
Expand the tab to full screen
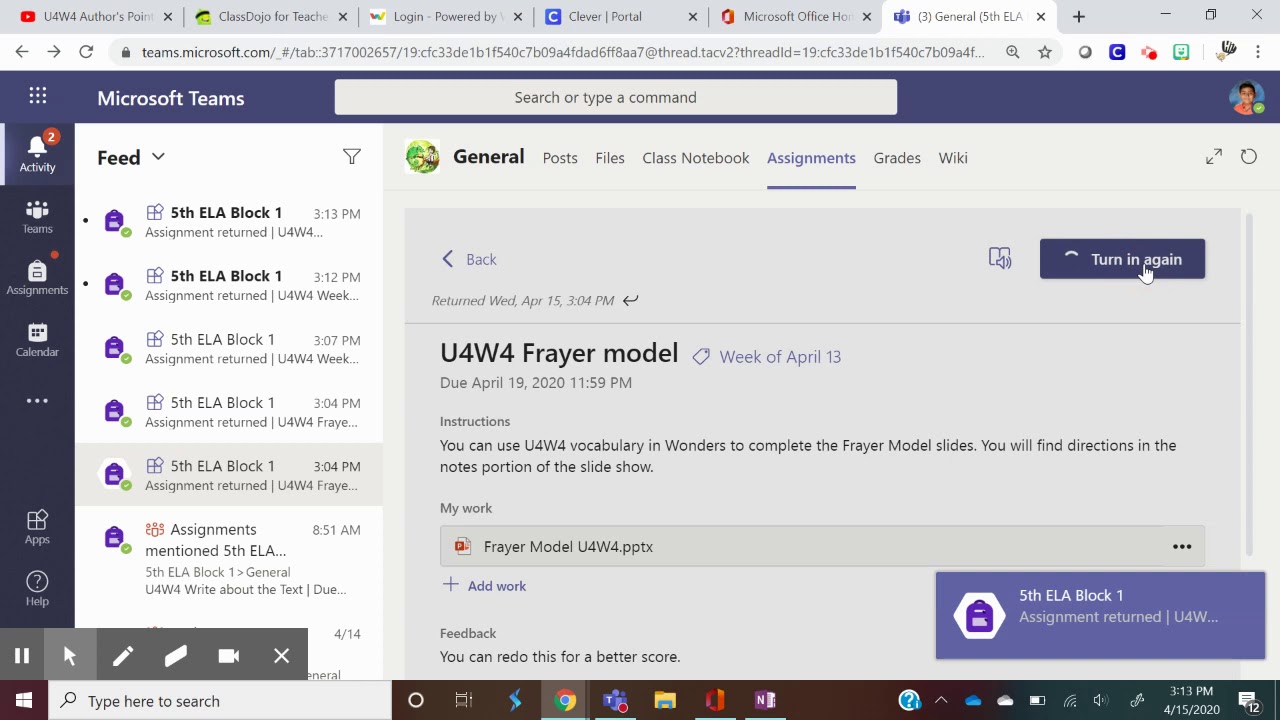(x=1214, y=157)
